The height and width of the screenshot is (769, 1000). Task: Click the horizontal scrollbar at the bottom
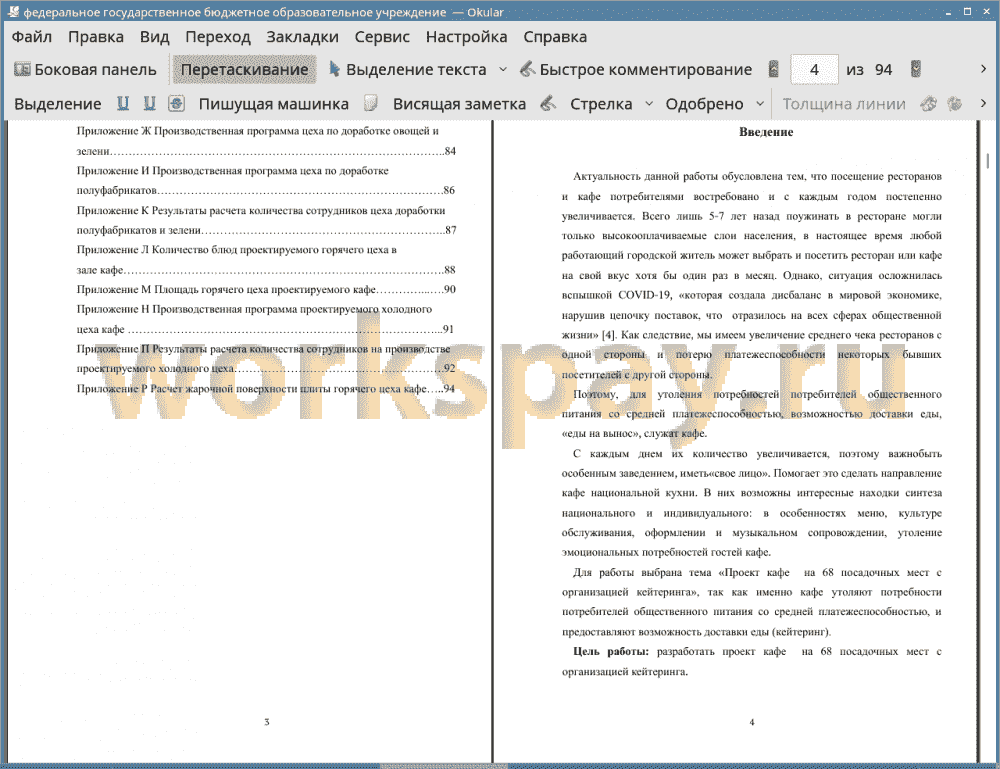click(x=444, y=765)
